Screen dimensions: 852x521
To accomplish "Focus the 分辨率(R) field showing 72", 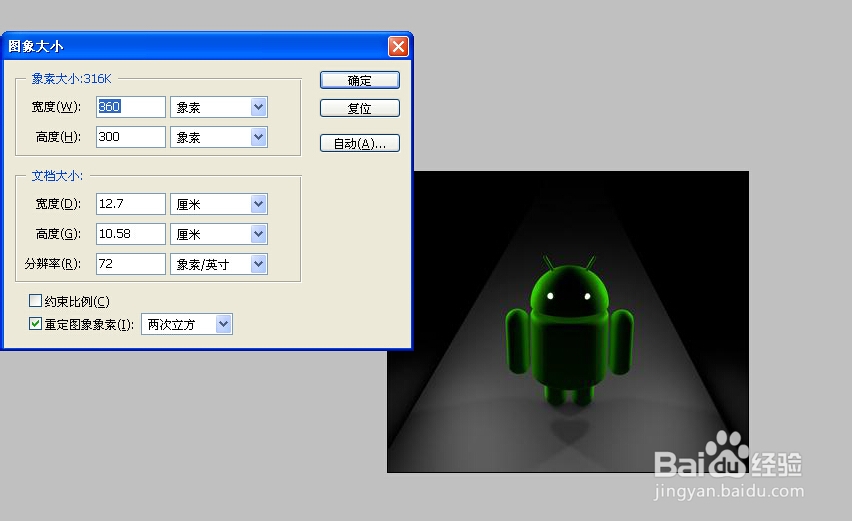I will (x=131, y=264).
